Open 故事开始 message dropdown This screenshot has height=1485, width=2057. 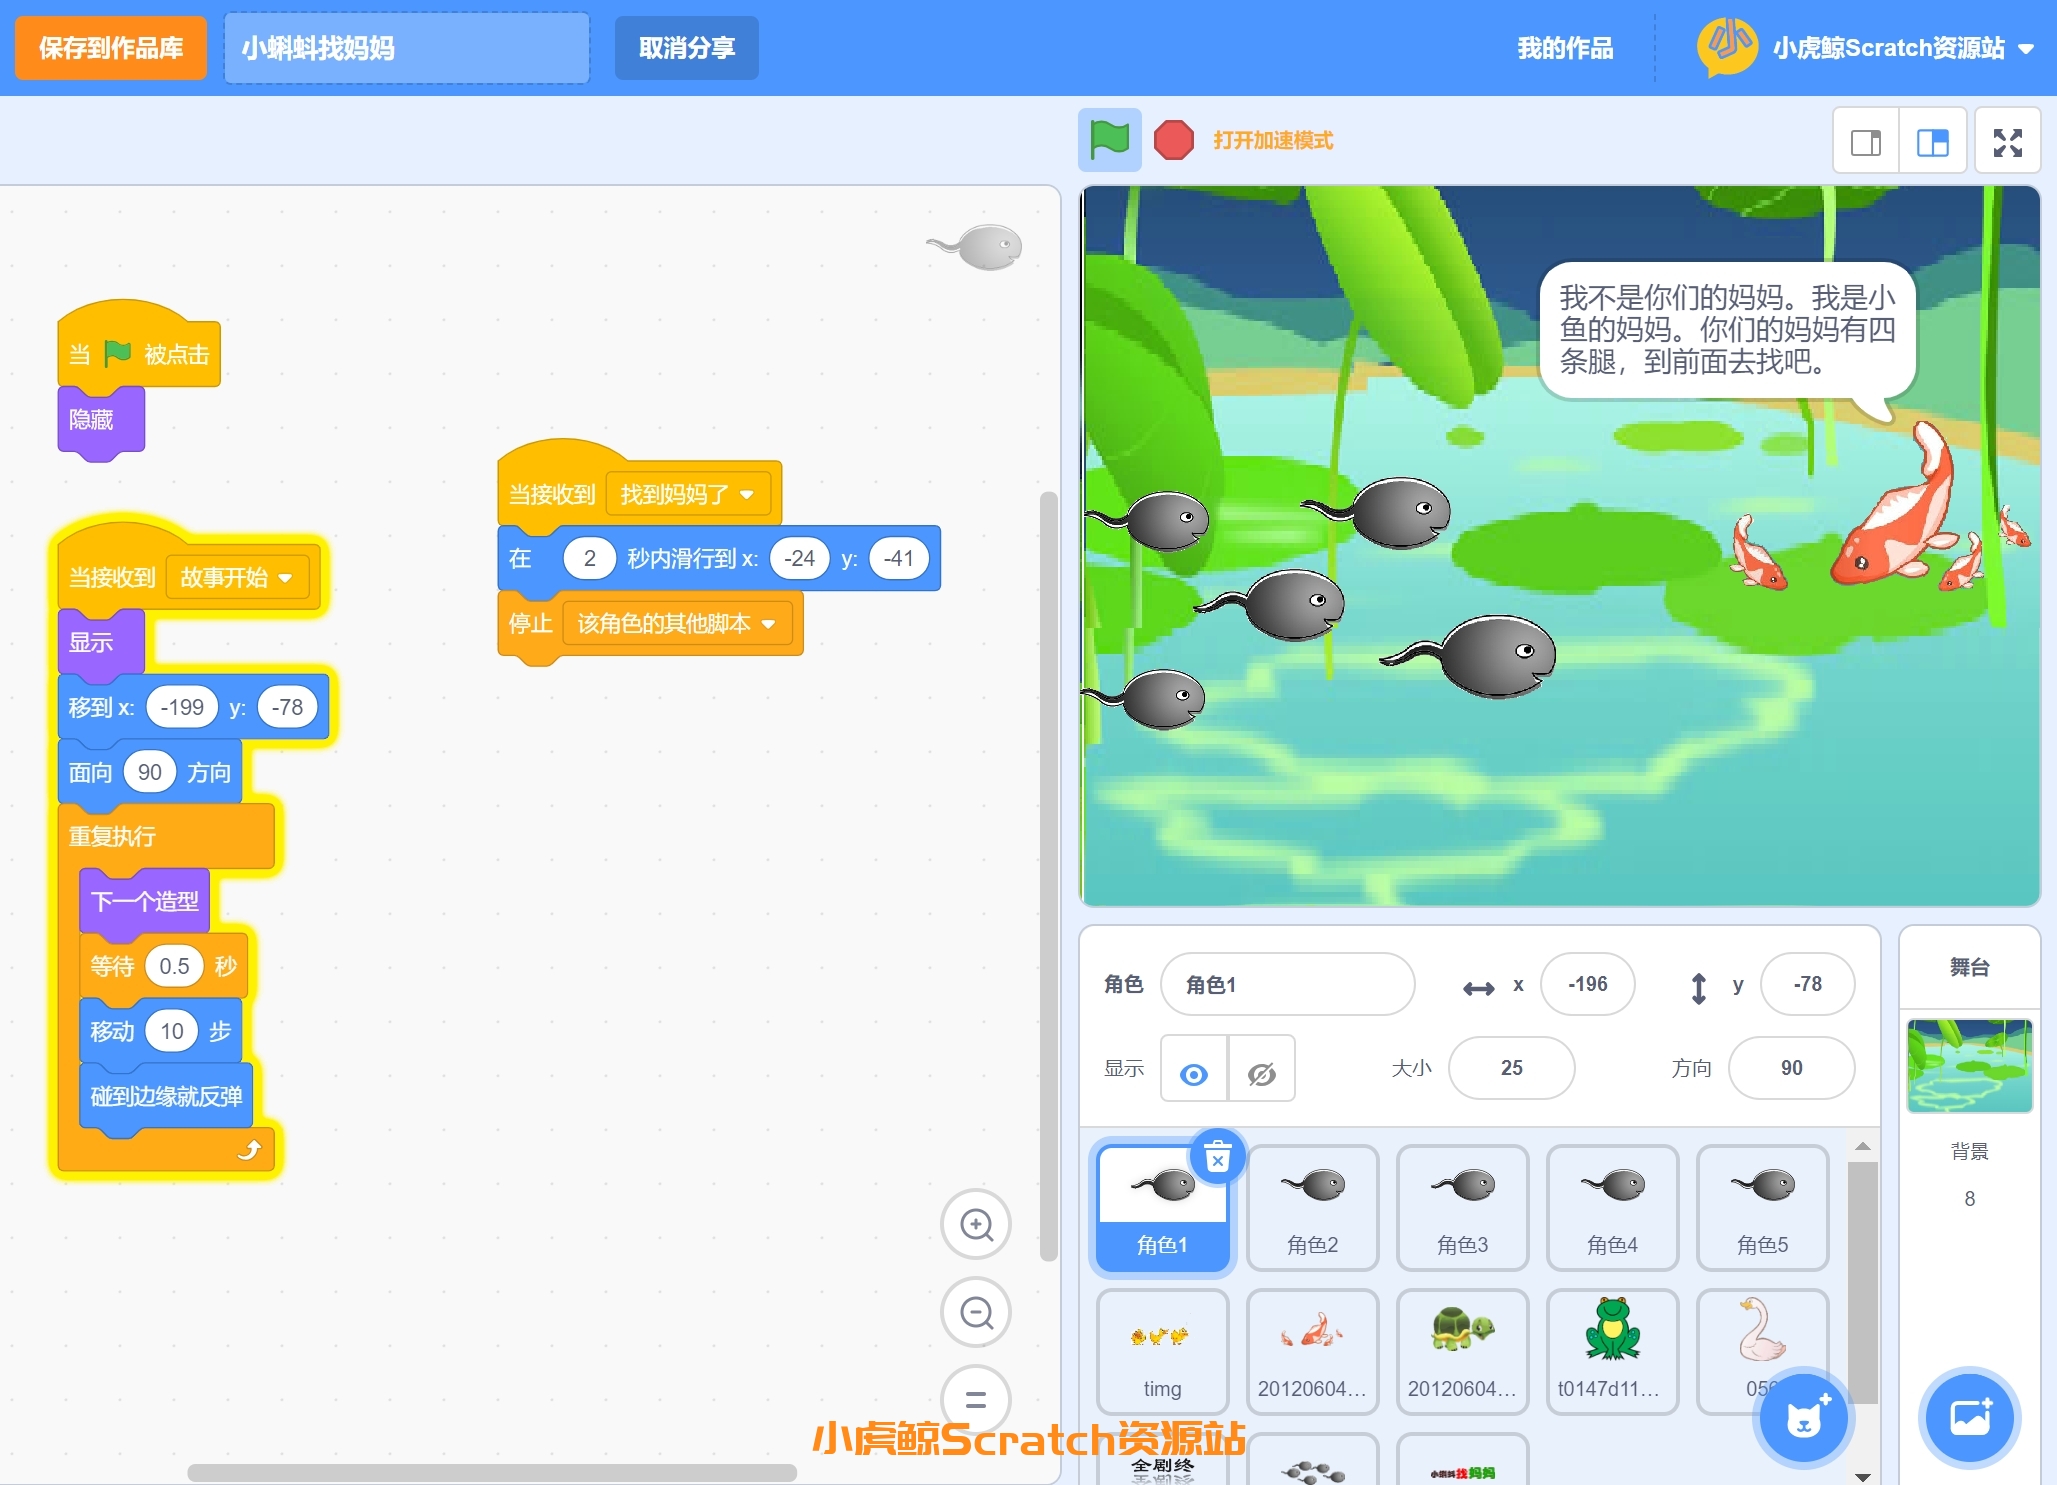(x=285, y=577)
